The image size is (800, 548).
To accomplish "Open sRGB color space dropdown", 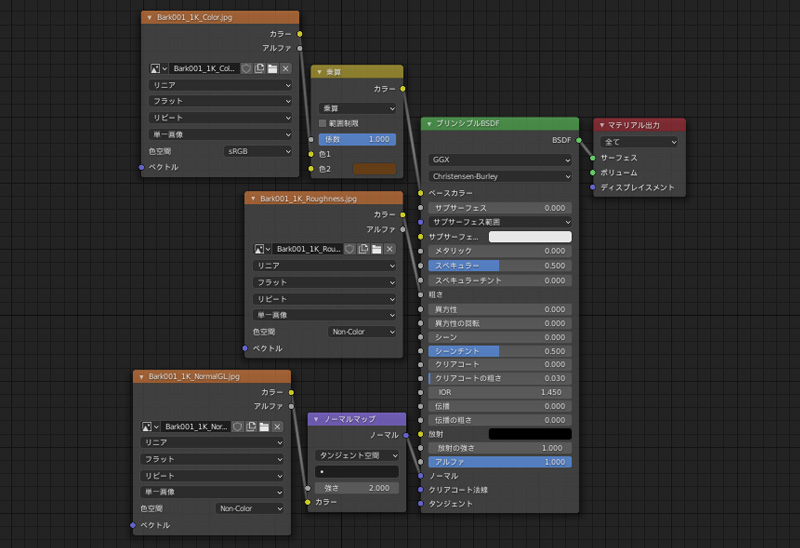I will coord(258,151).
